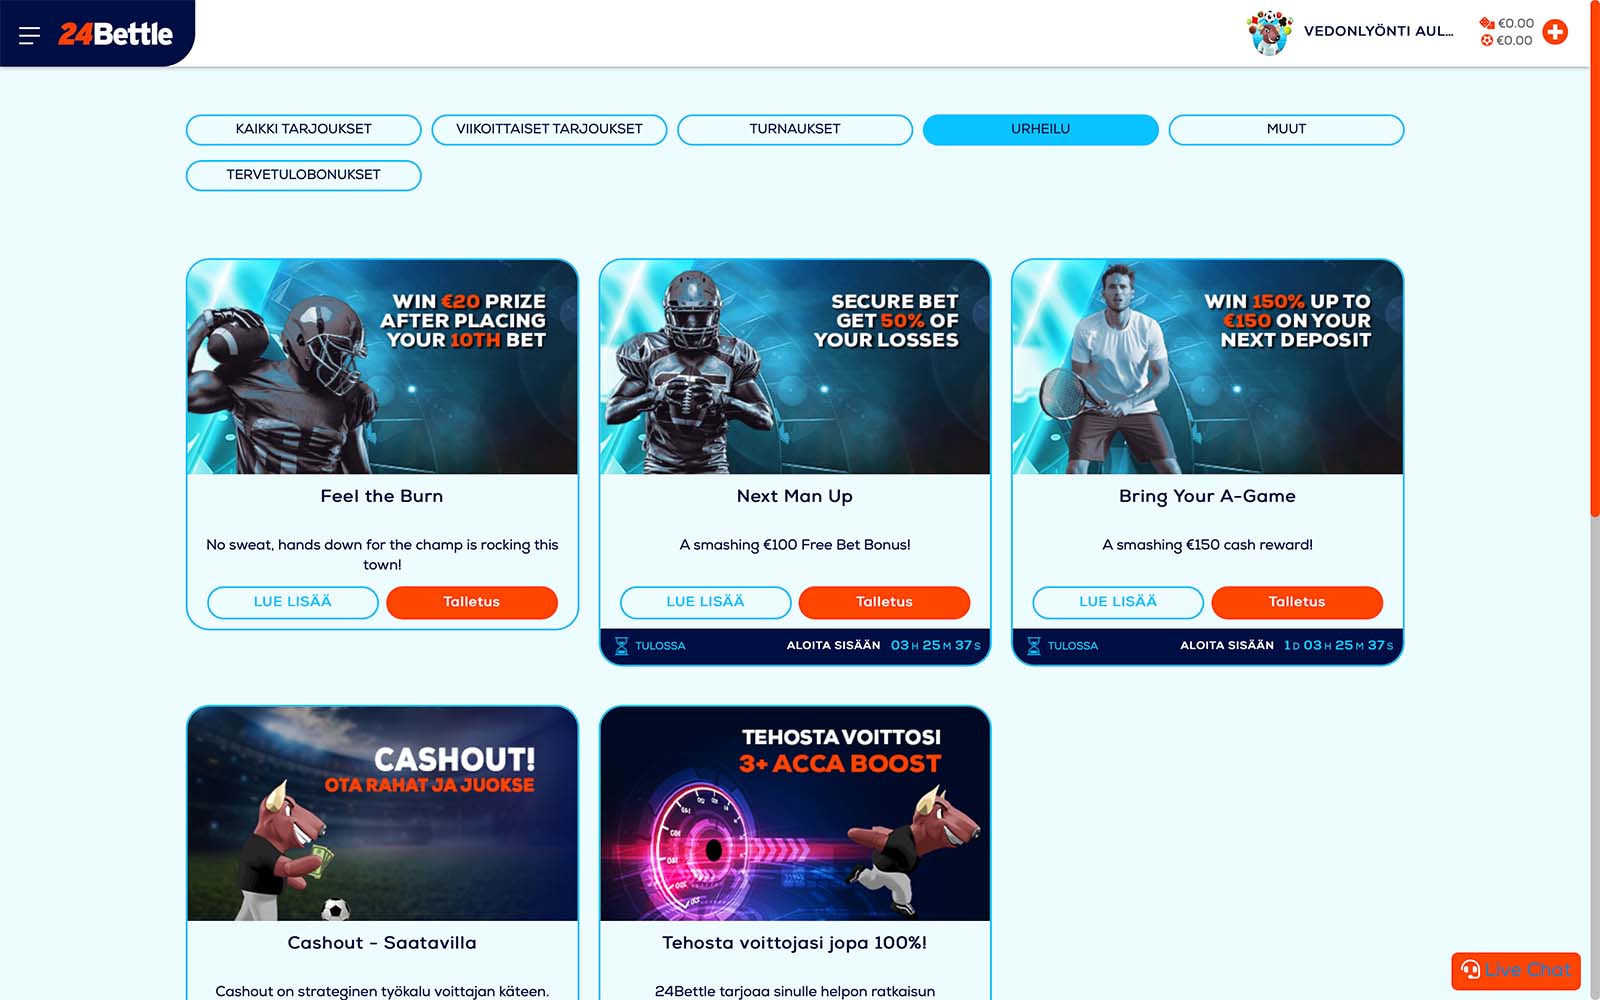Click hourglass icon on Next Man Up
Image resolution: width=1600 pixels, height=1000 pixels.
pos(621,646)
